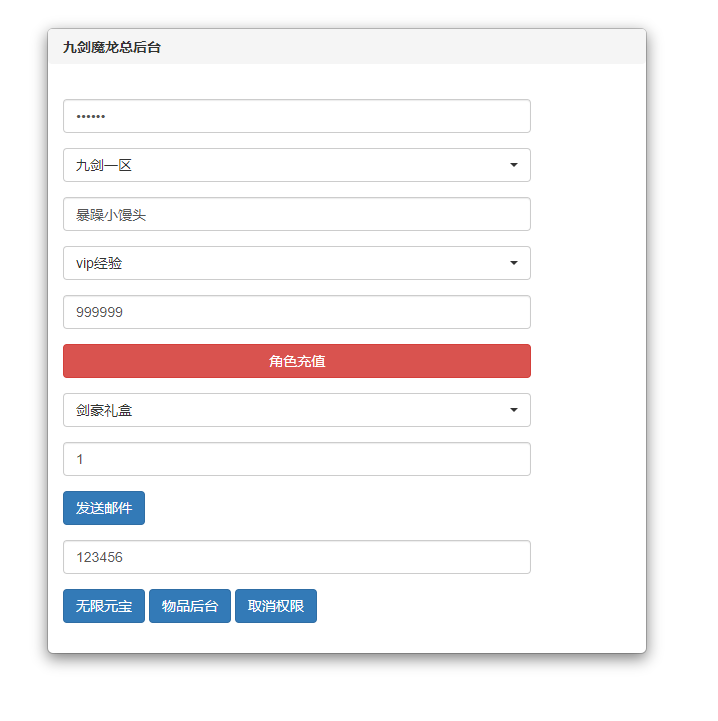The width and height of the screenshot is (718, 721).
Task: Expand the vip经验 recharge type dropdown
Action: tap(296, 263)
